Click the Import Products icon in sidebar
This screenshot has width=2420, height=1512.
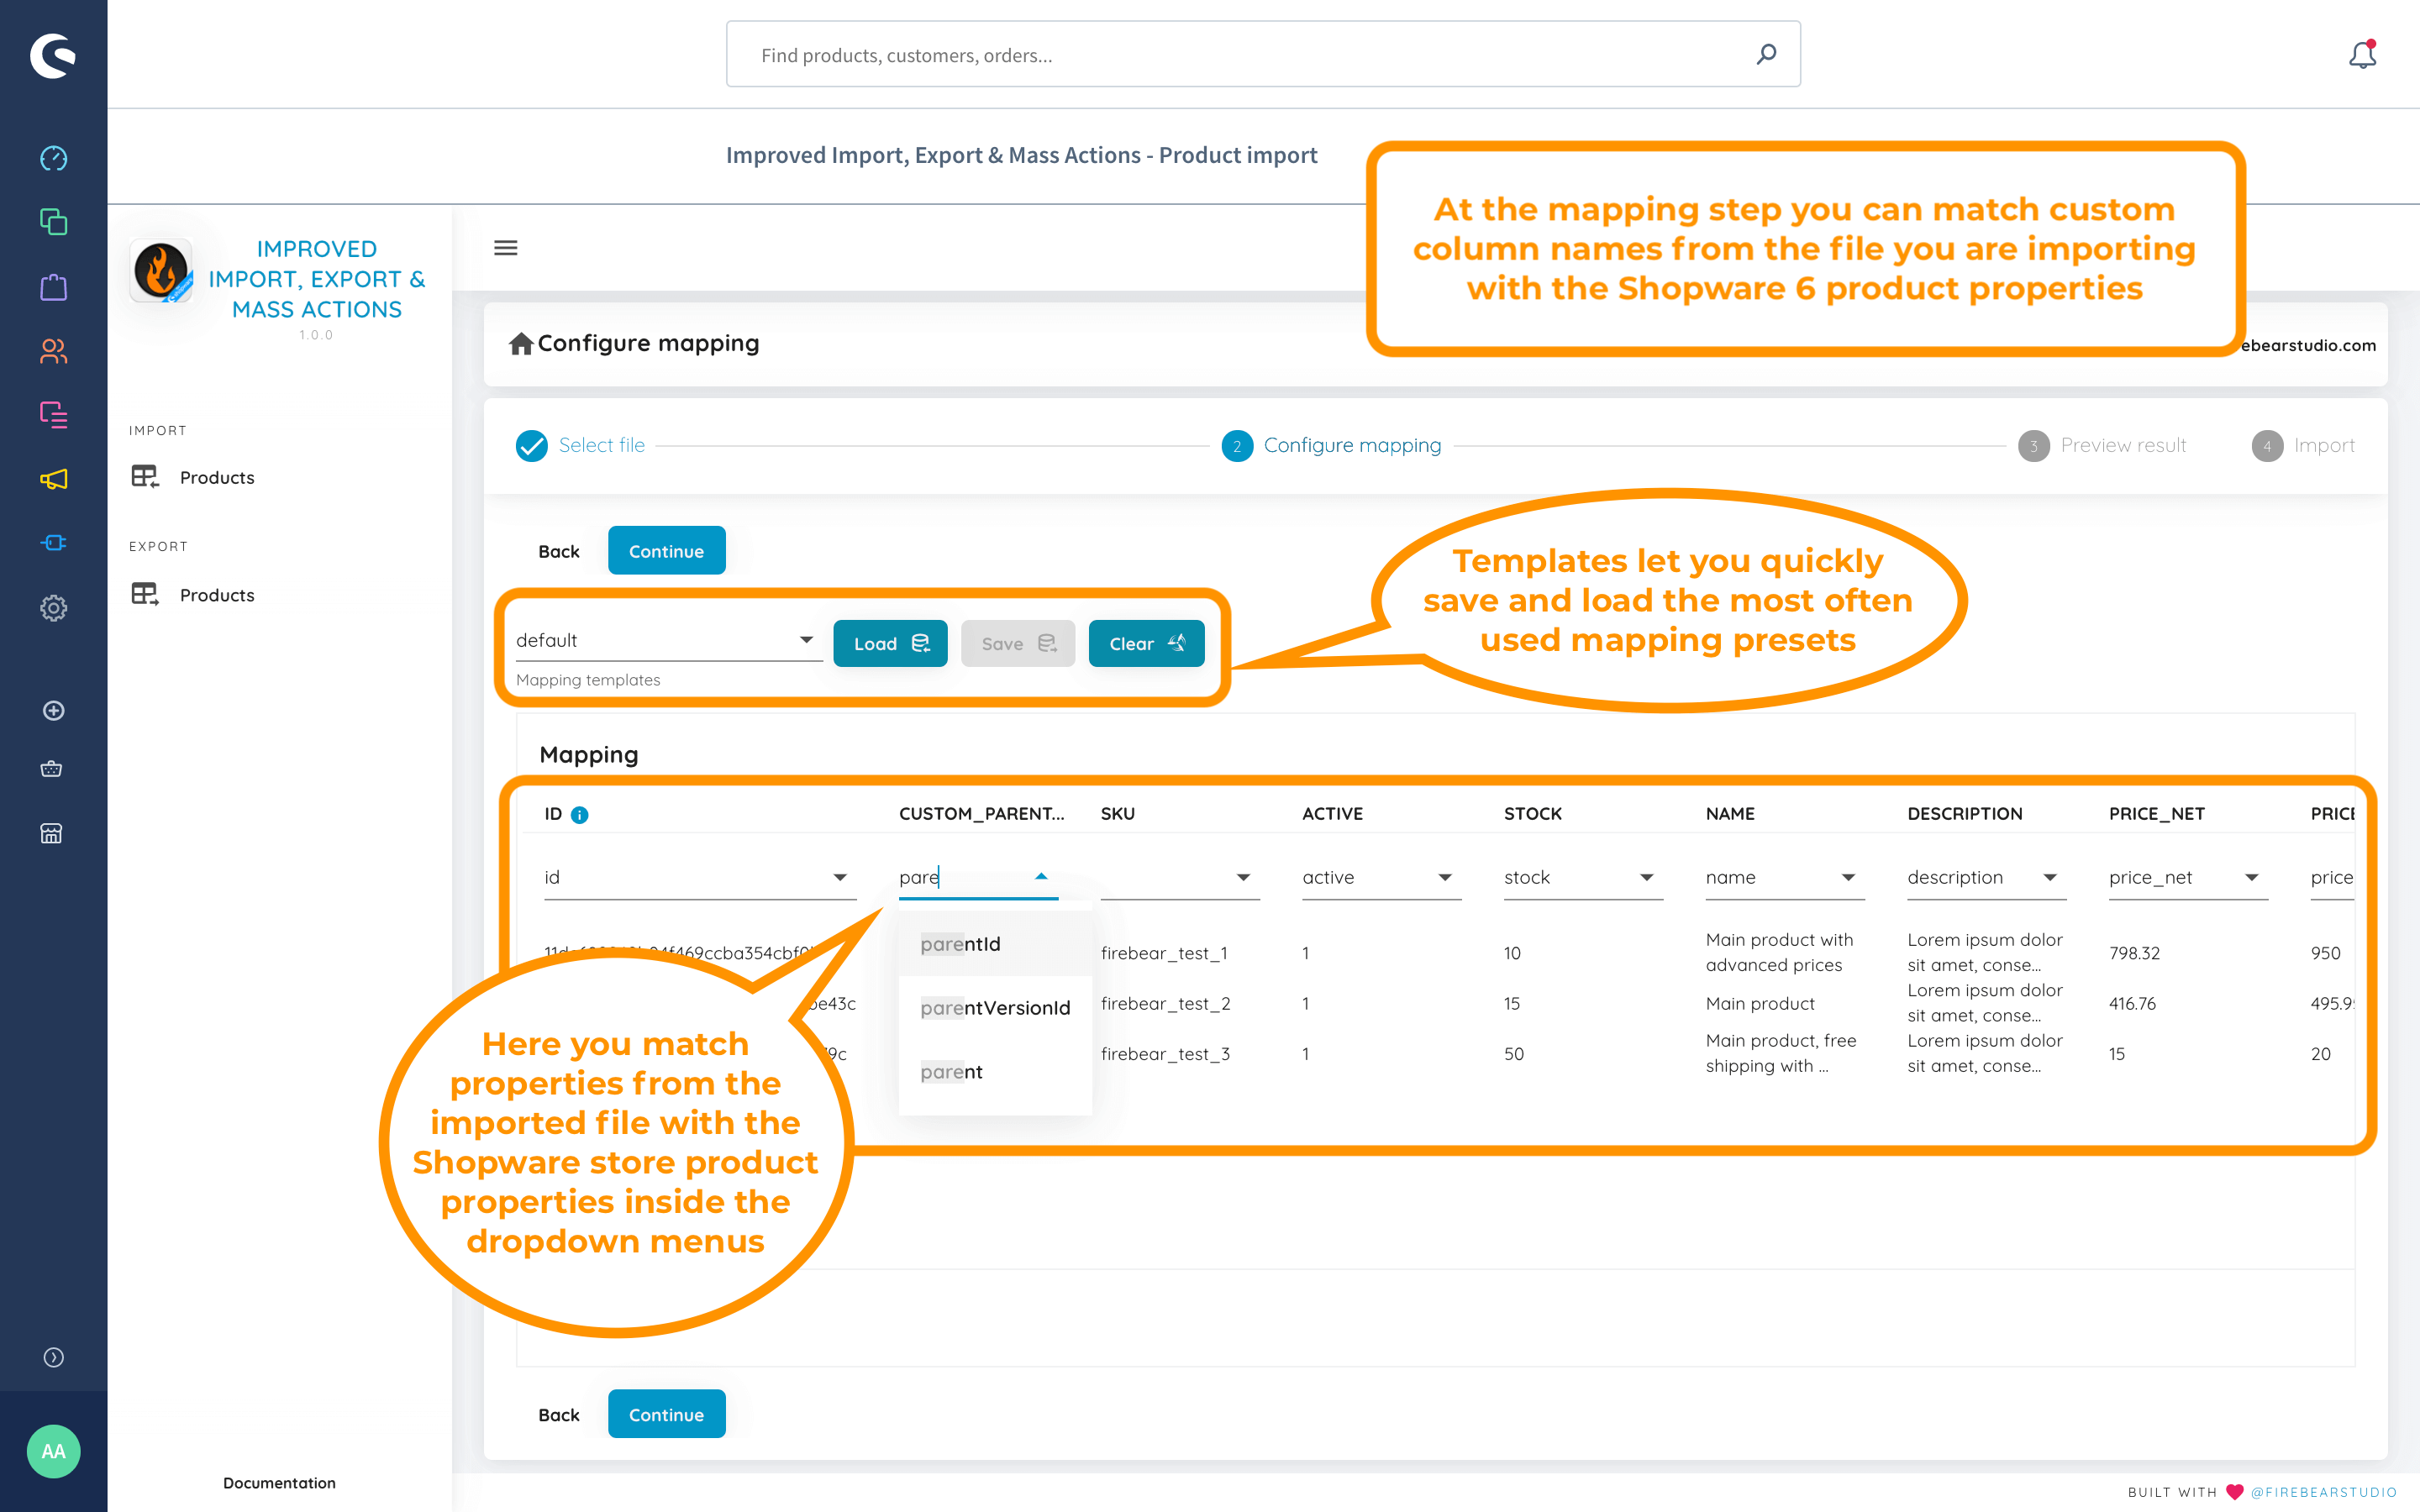(x=148, y=475)
